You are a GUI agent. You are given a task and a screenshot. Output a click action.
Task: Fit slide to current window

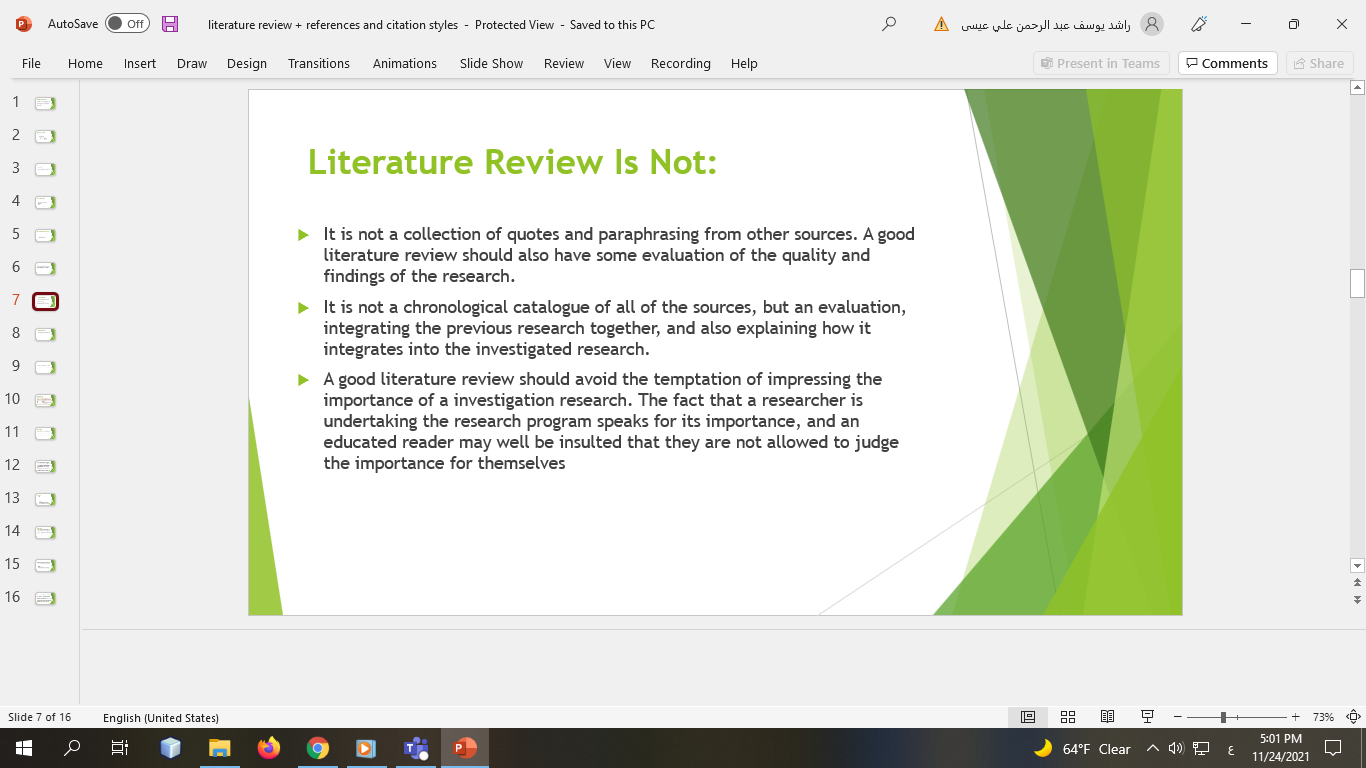(x=1351, y=716)
